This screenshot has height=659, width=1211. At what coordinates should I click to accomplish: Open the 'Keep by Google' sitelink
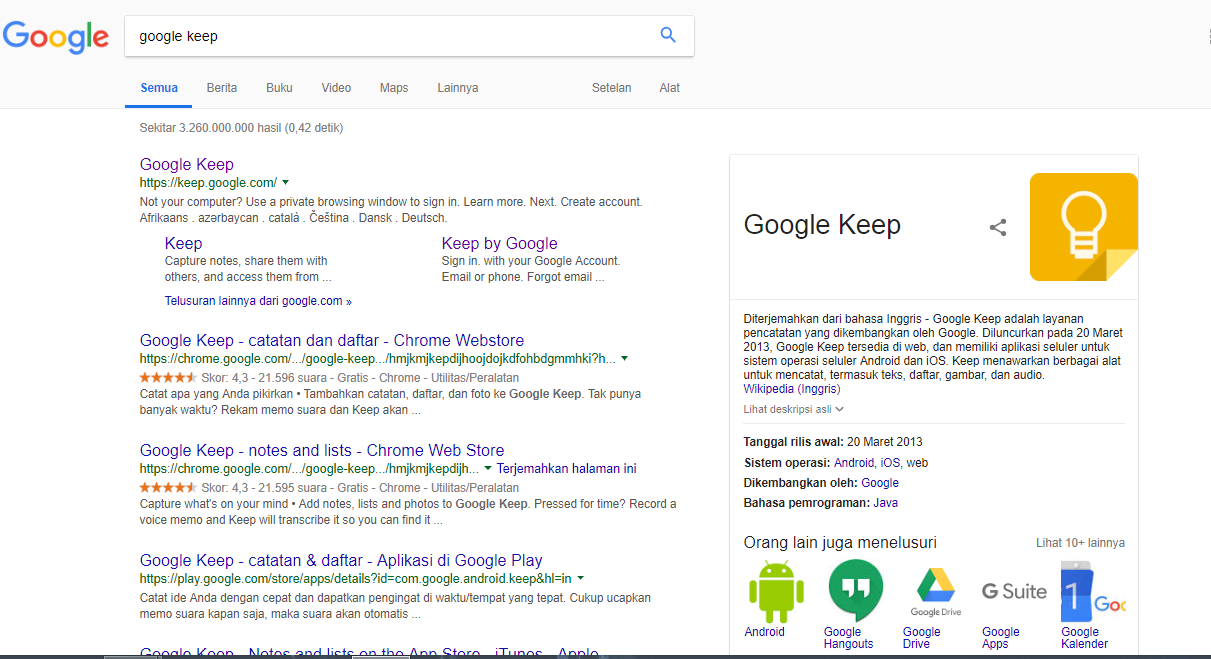coord(500,243)
